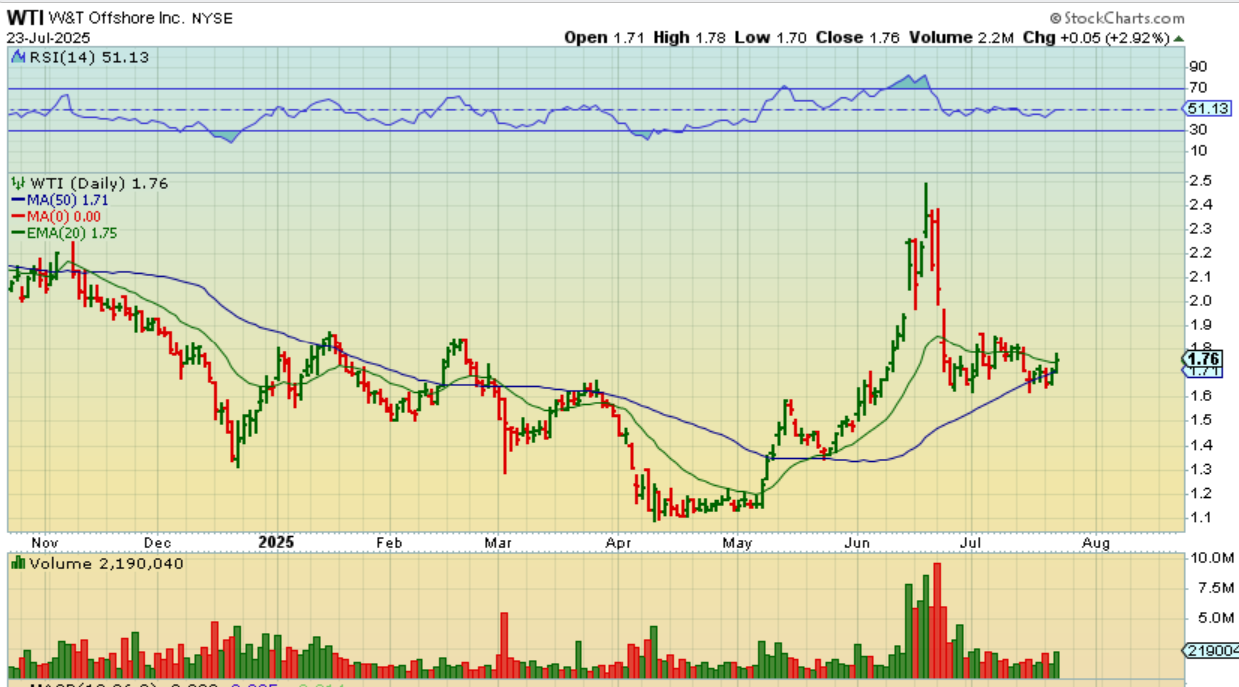This screenshot has height=687, width=1239.
Task: Click the green Volume bars icon
Action: (17, 563)
